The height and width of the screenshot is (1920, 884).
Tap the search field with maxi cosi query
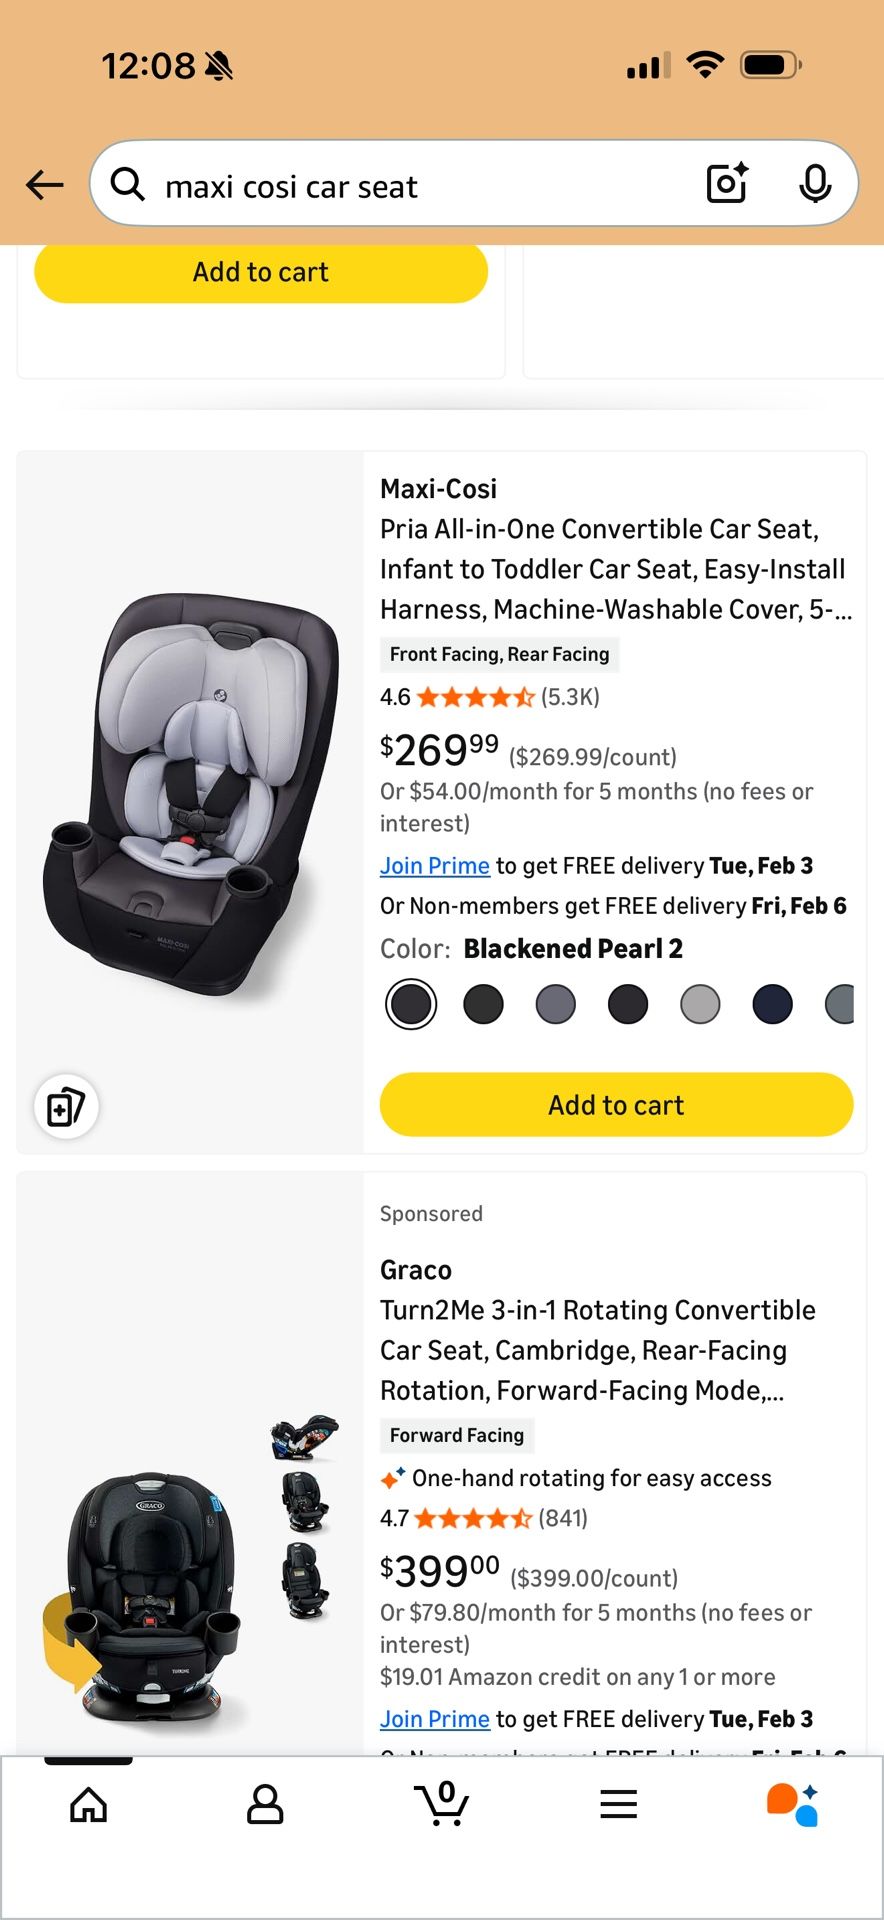(420, 186)
